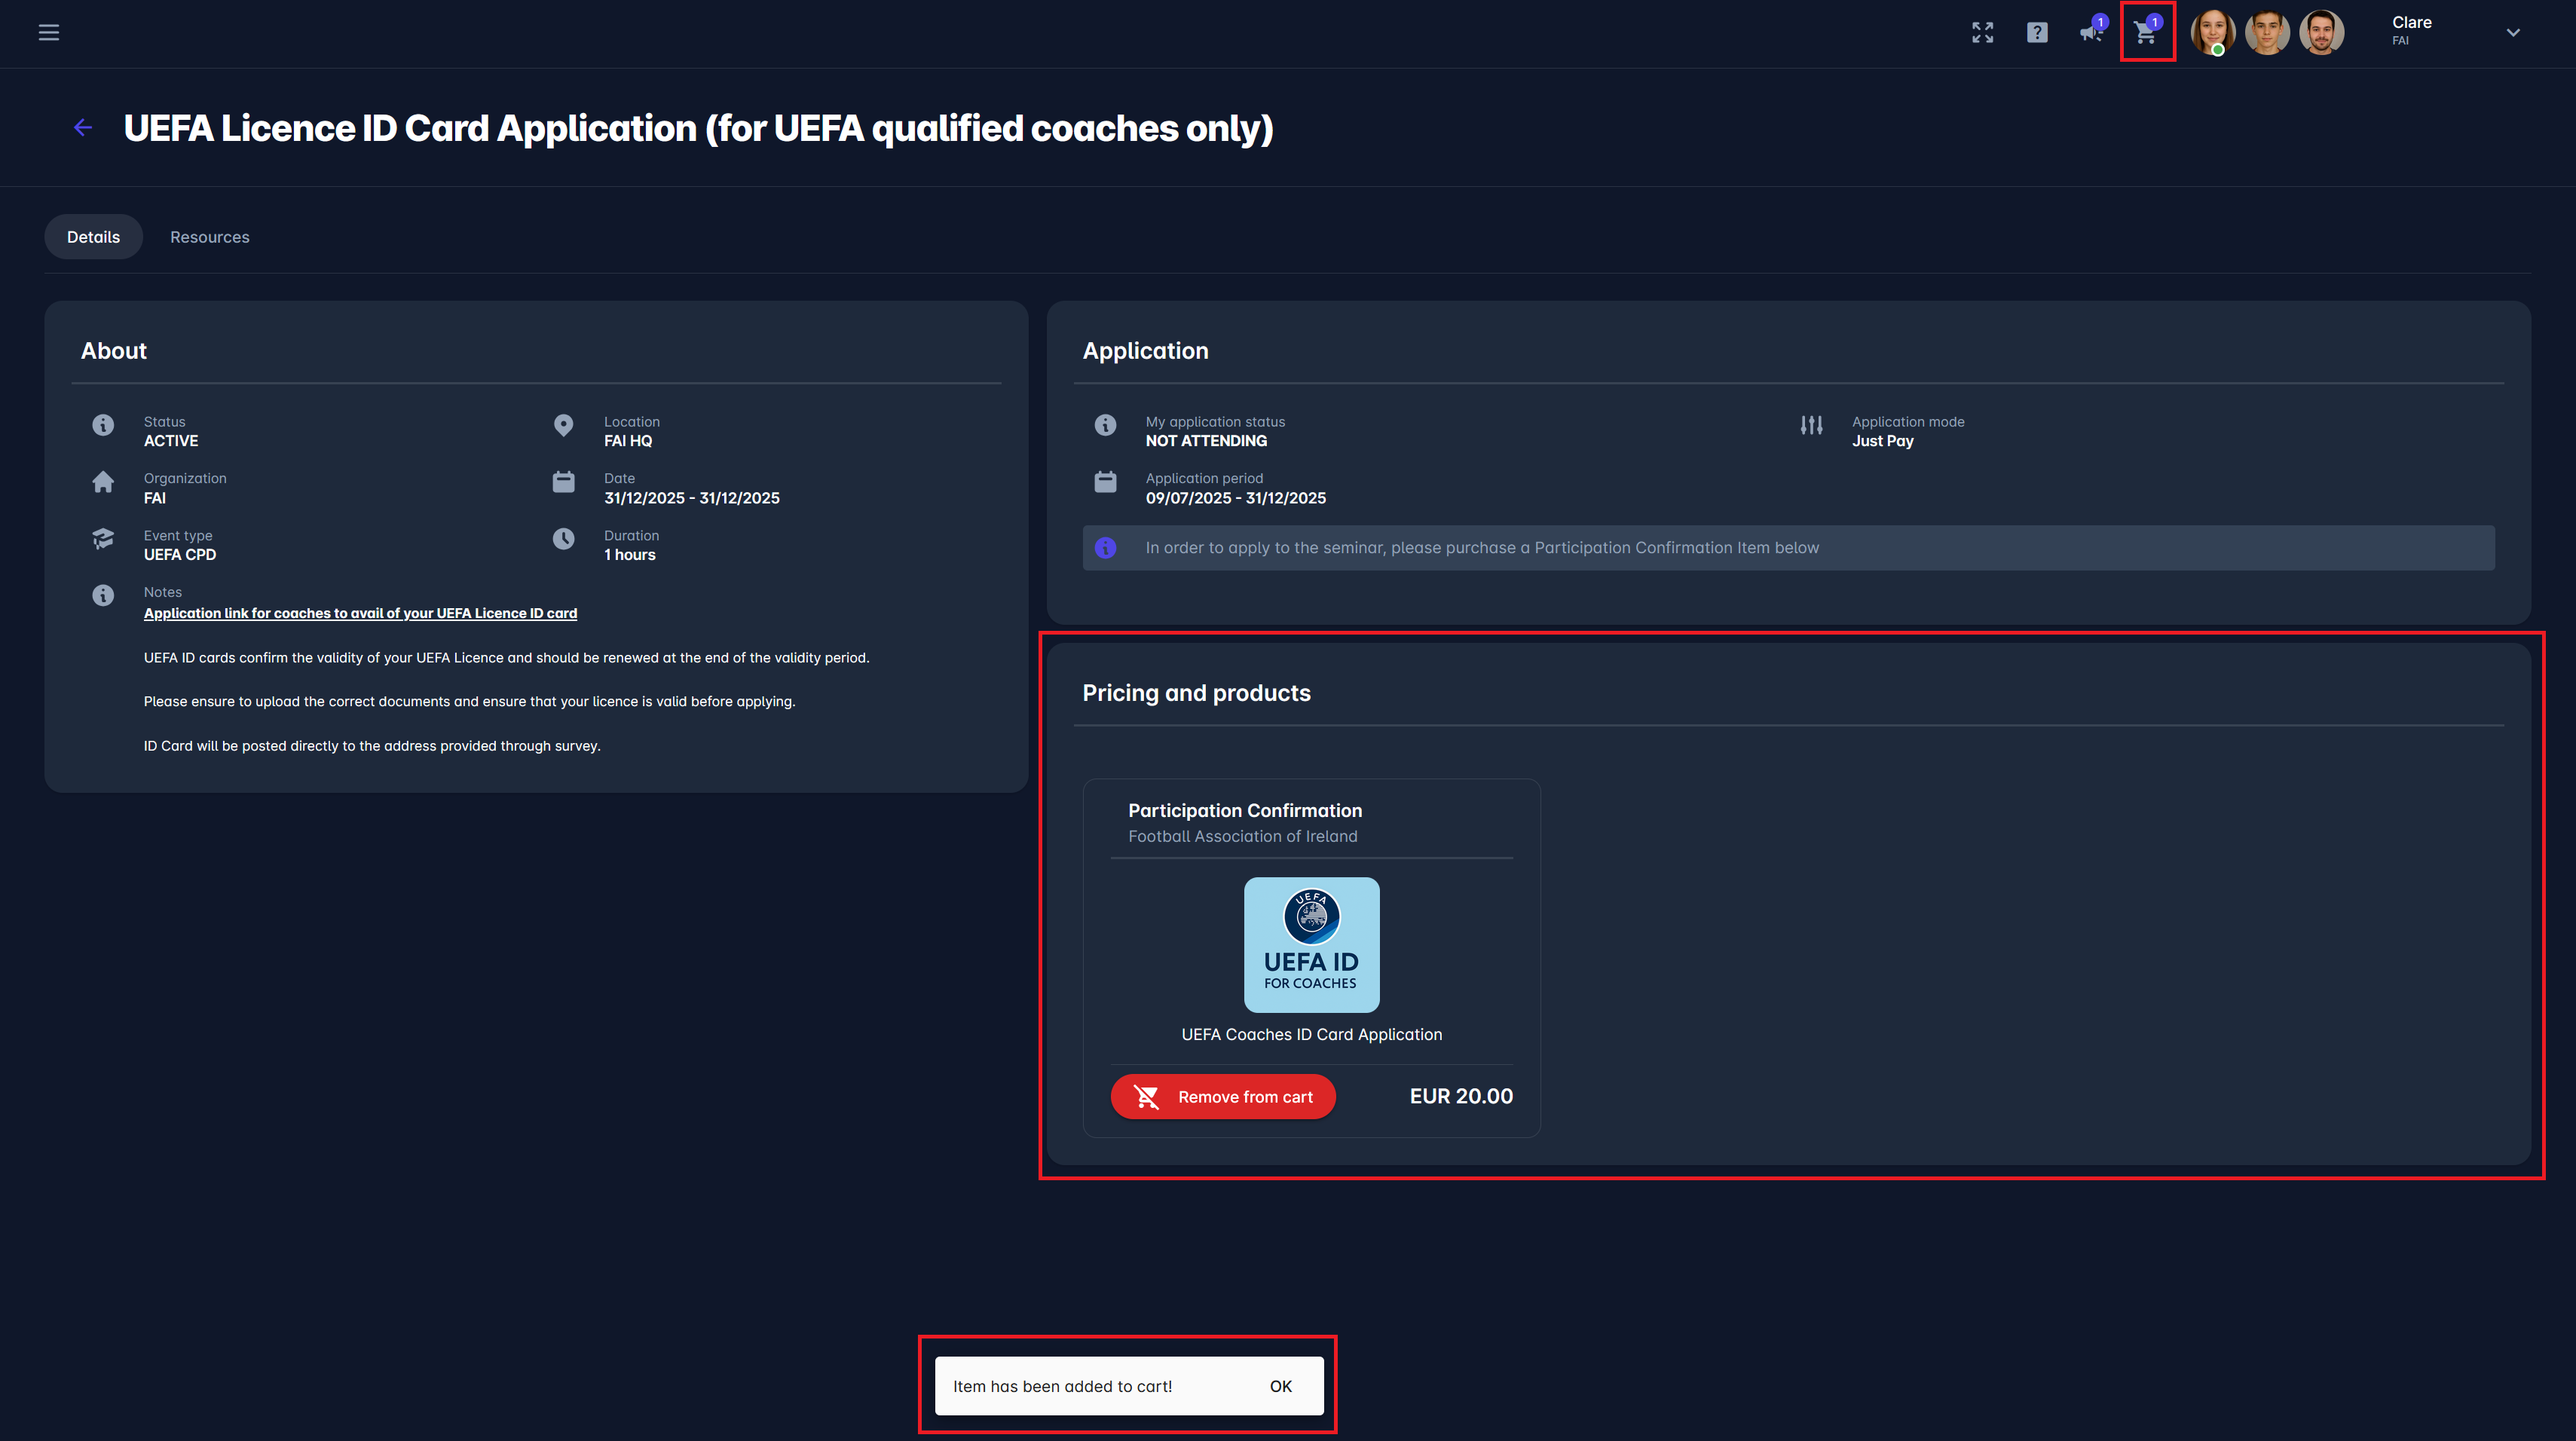Screen dimensions: 2576x1441
Task: Remove item from cart
Action: [1223, 1096]
